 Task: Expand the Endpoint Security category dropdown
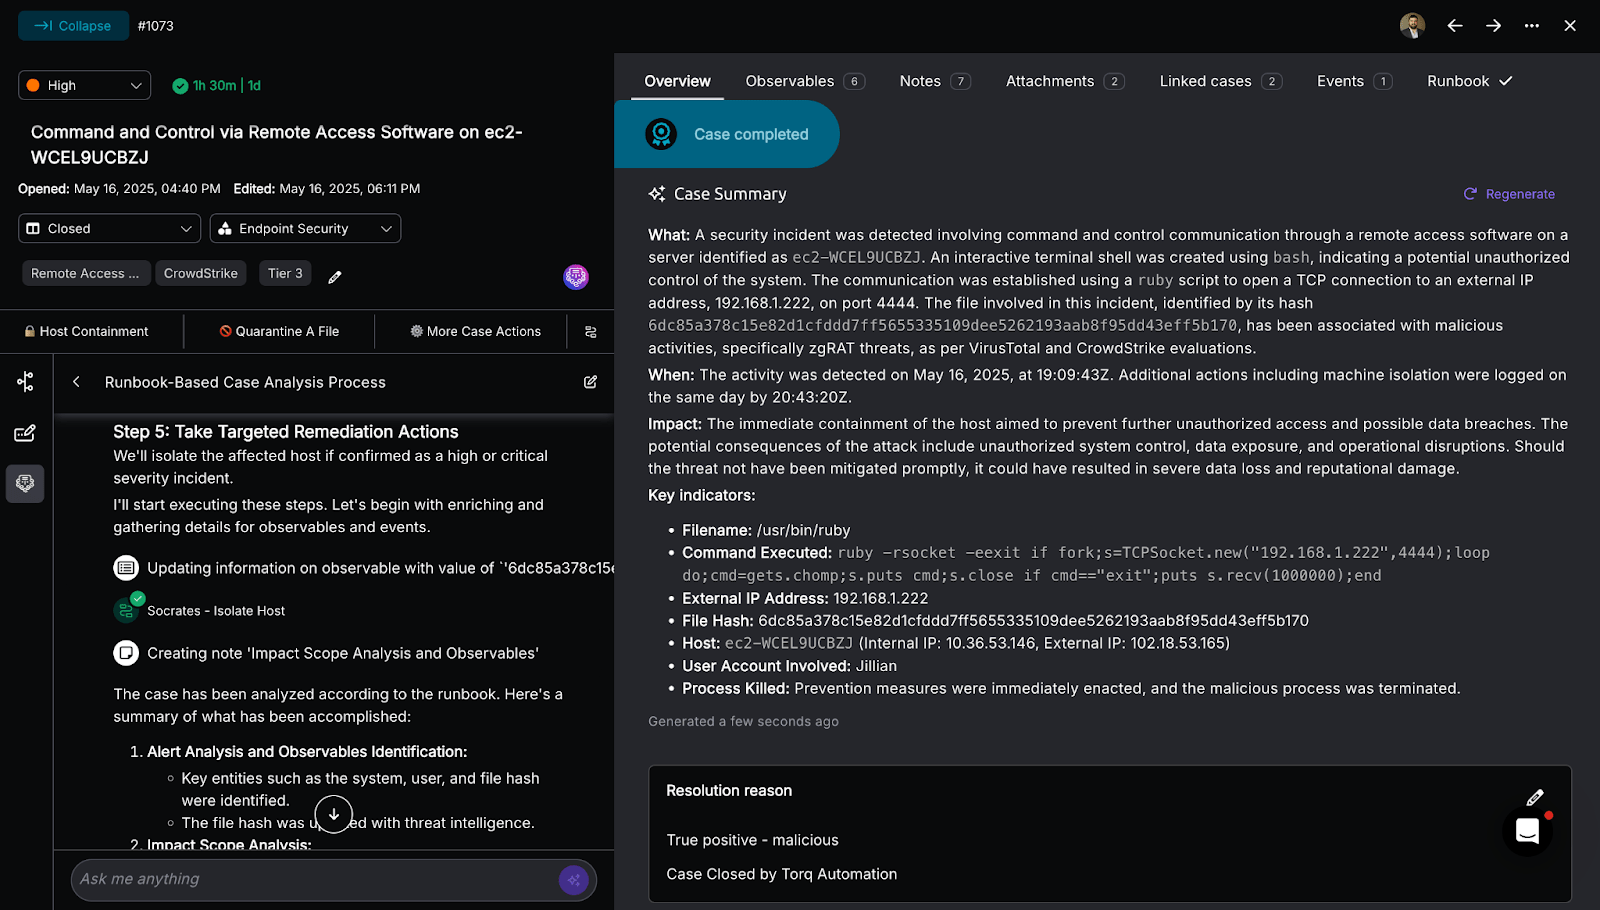(304, 228)
